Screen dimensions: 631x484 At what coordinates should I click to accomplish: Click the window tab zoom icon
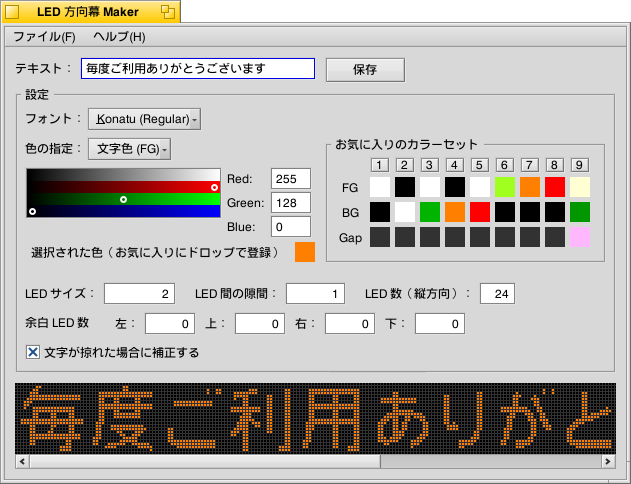pyautogui.click(x=168, y=12)
